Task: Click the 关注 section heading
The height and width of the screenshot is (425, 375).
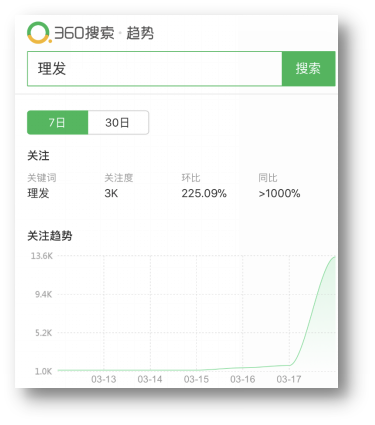Action: [38, 156]
